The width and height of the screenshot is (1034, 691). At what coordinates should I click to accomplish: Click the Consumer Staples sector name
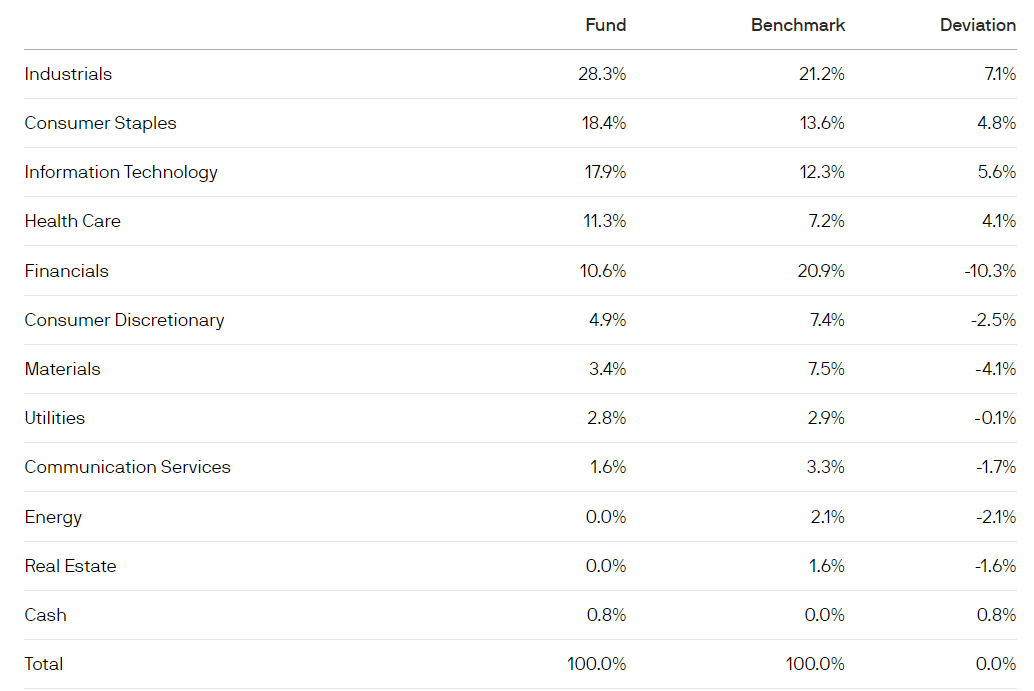point(100,123)
